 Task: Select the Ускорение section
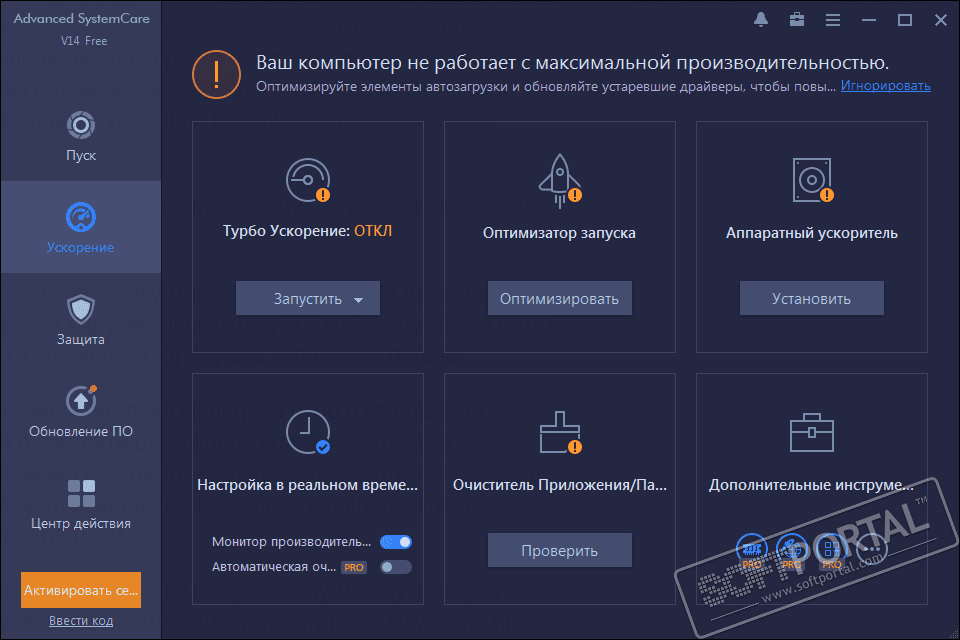pos(81,227)
